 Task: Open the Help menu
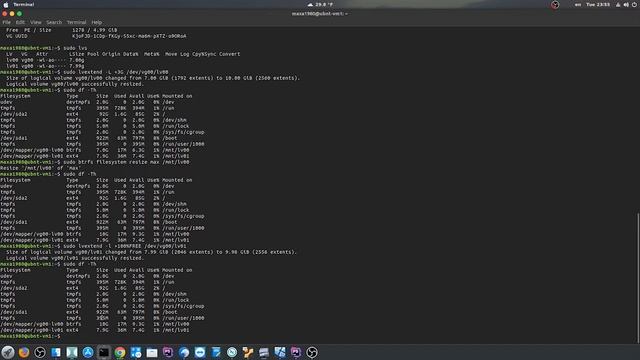97,22
